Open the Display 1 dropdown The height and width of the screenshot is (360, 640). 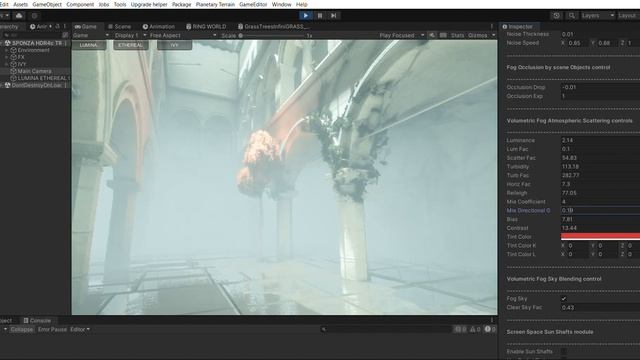point(130,36)
